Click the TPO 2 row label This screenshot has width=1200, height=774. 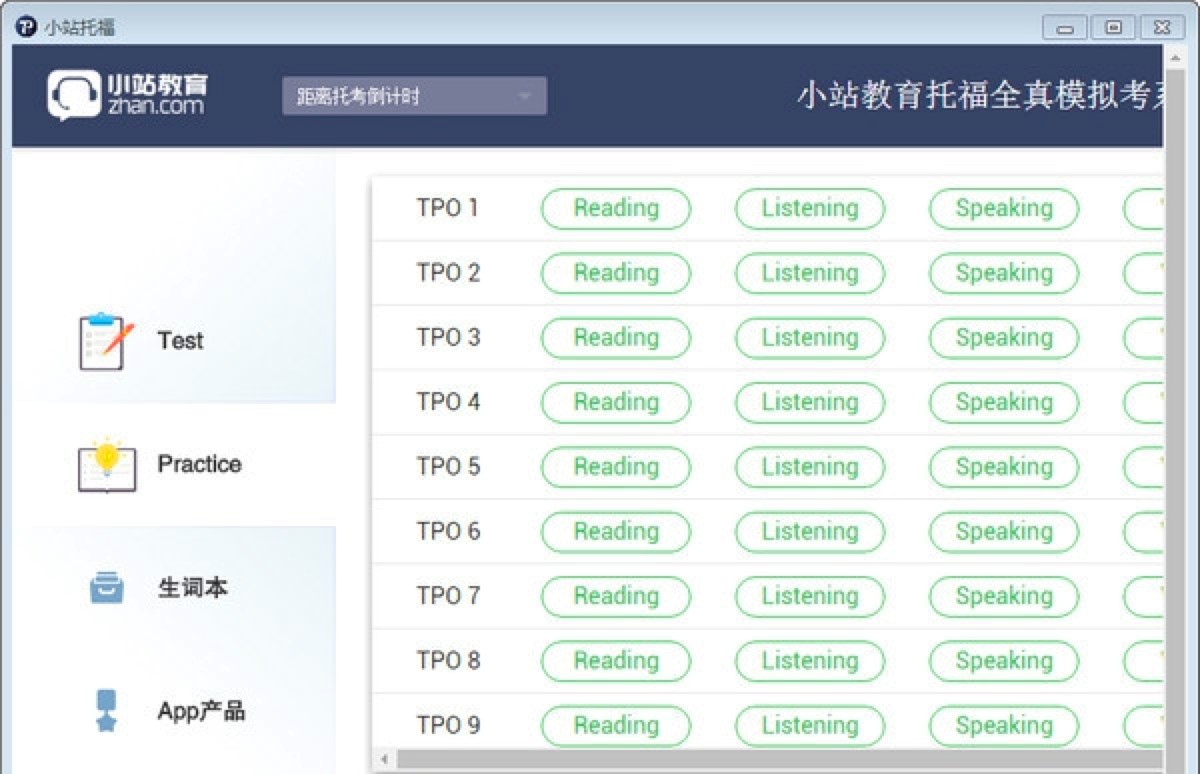coord(448,273)
